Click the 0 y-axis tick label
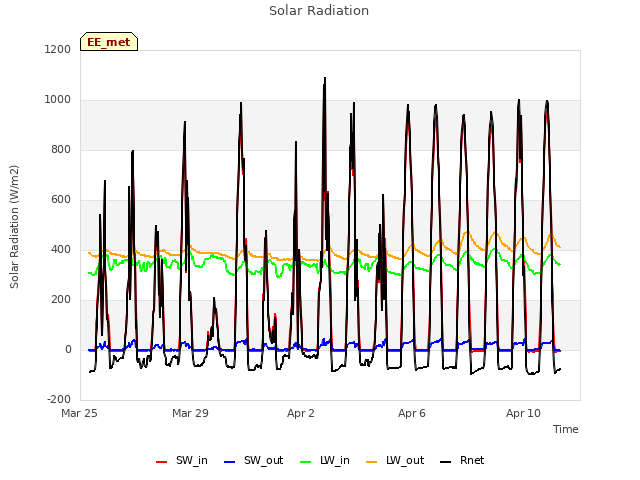Screen dimensions: 640x480 coord(68,349)
